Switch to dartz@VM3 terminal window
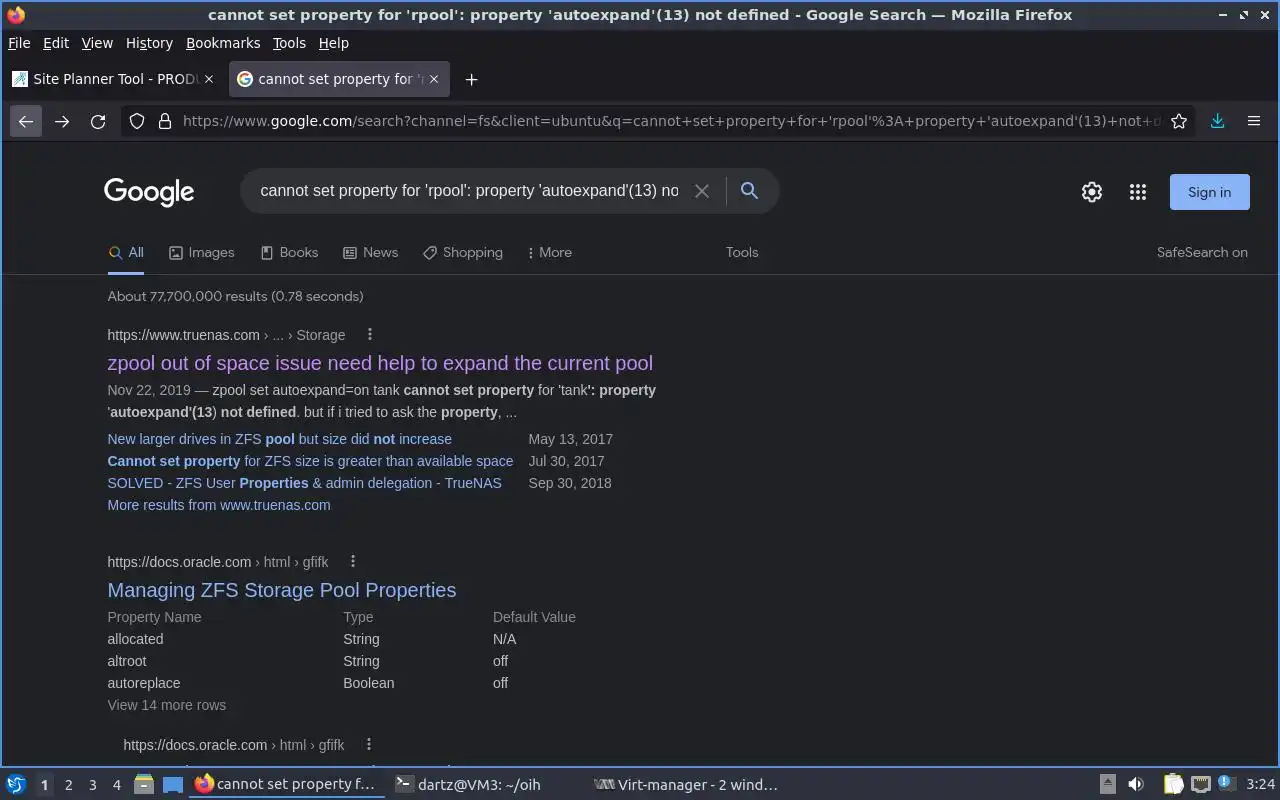 click(469, 785)
